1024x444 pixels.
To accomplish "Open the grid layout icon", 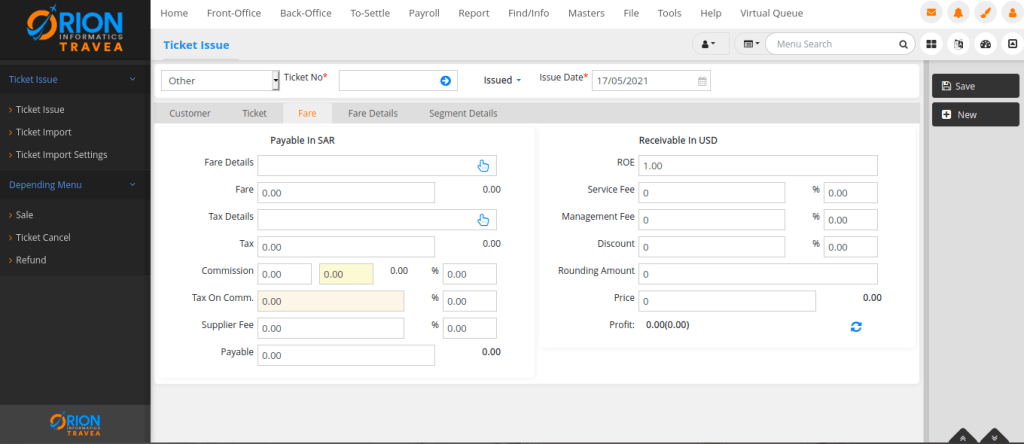I will click(931, 44).
